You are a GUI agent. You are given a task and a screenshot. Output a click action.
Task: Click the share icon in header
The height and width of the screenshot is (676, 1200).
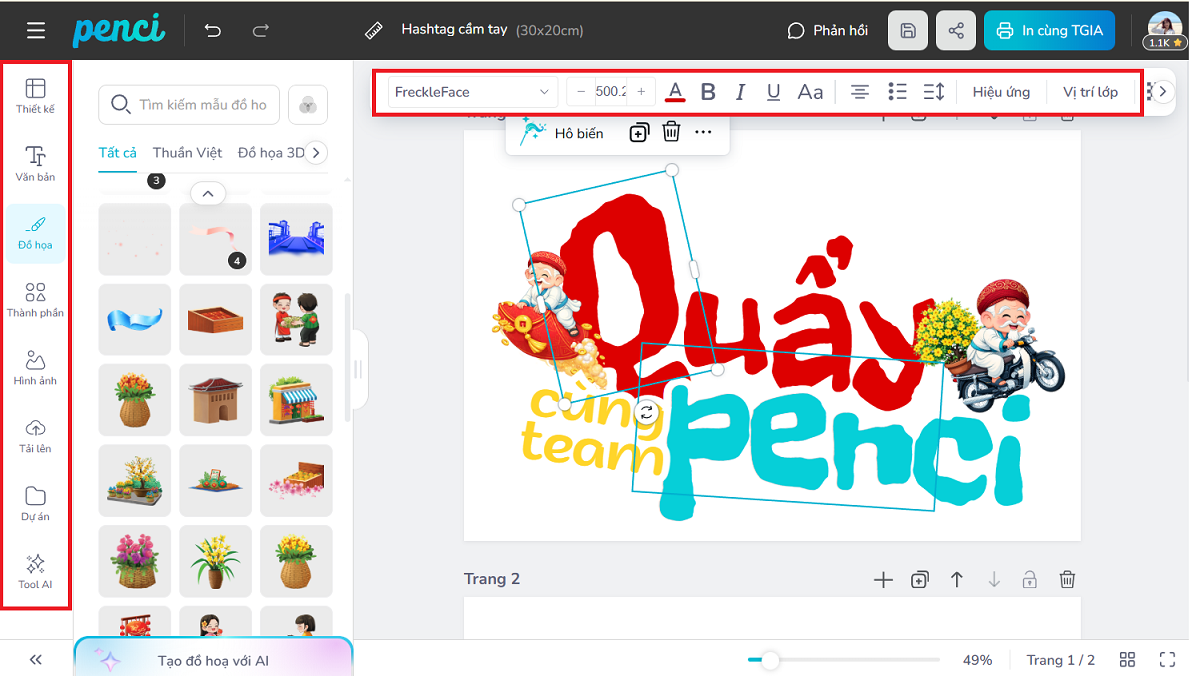click(x=956, y=31)
